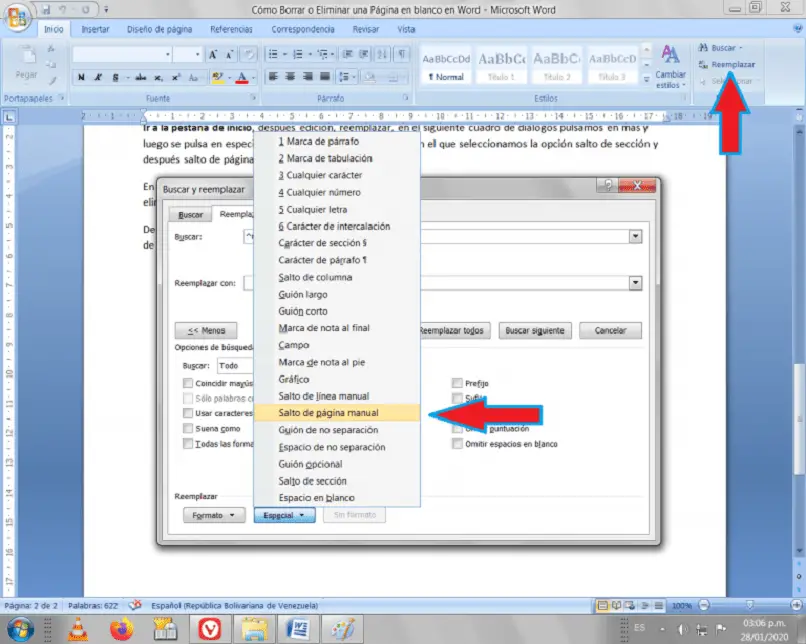Open Firefox from the taskbar
806x644 pixels.
(x=122, y=629)
